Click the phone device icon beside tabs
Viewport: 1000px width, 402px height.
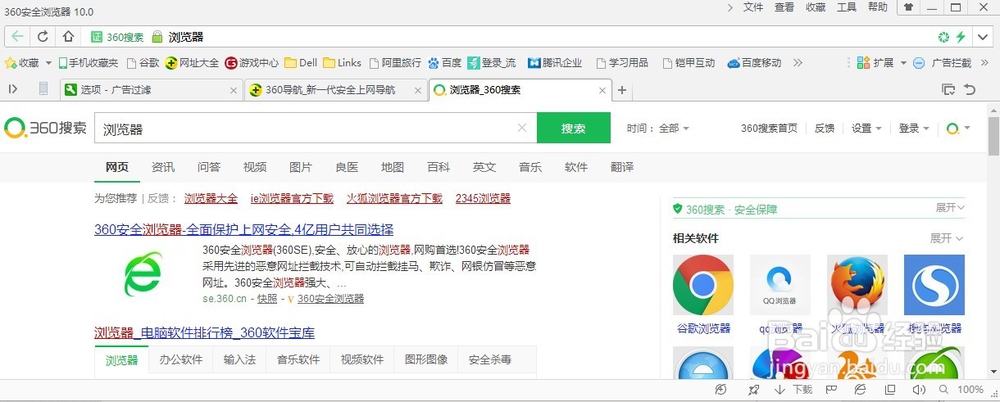[x=43, y=89]
